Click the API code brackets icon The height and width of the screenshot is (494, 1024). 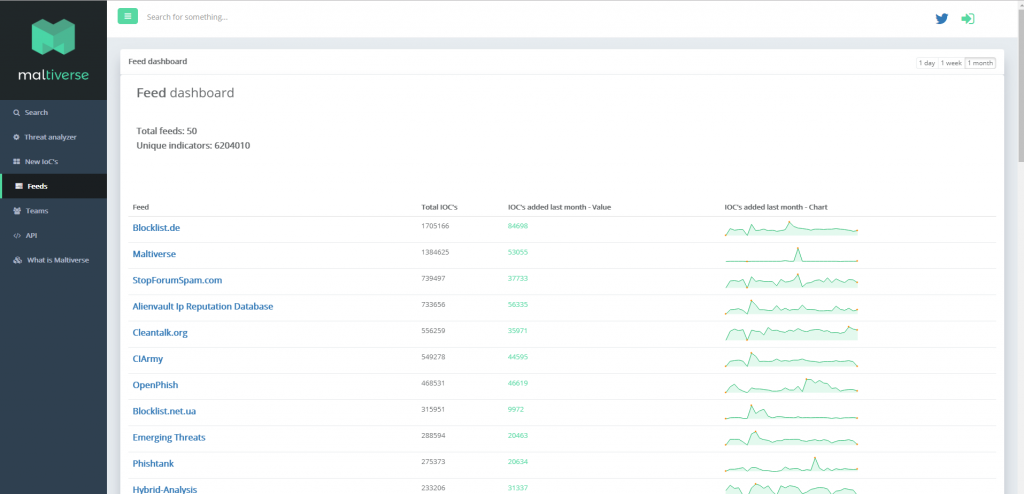pyautogui.click(x=17, y=235)
